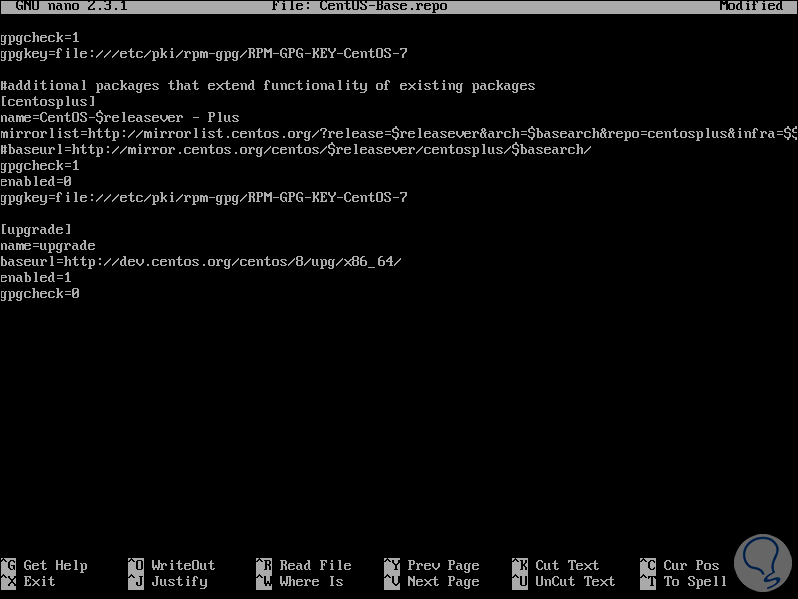Click the first 'gpgcheck=1' line at top
Image resolution: width=798 pixels, height=599 pixels.
(40, 38)
